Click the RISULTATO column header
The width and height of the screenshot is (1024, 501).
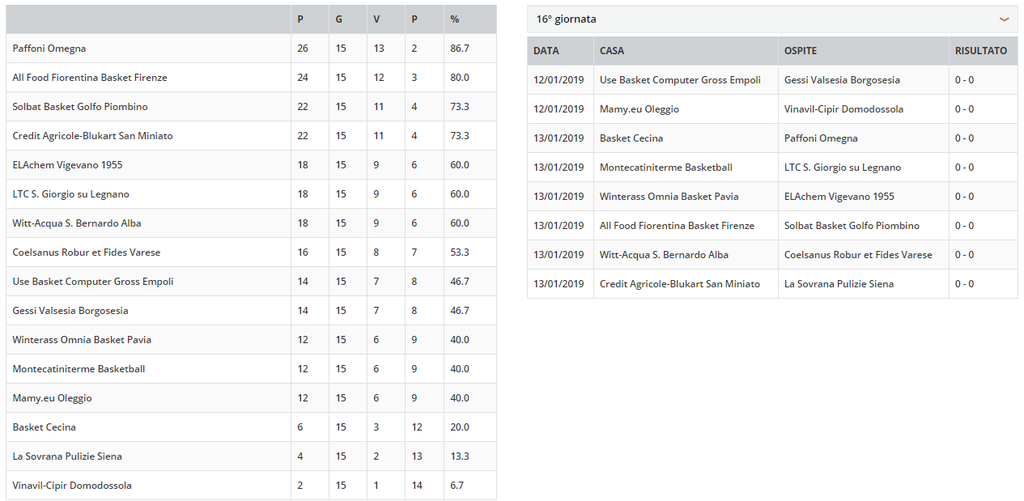(981, 51)
